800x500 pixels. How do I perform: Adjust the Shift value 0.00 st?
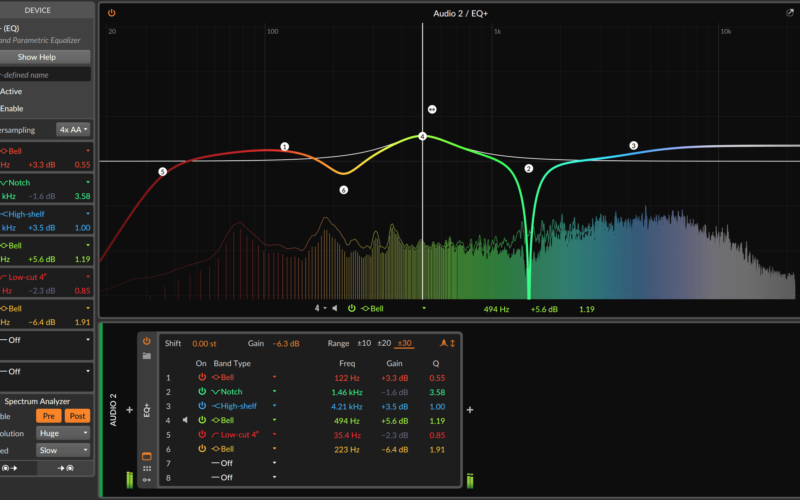pyautogui.click(x=204, y=343)
